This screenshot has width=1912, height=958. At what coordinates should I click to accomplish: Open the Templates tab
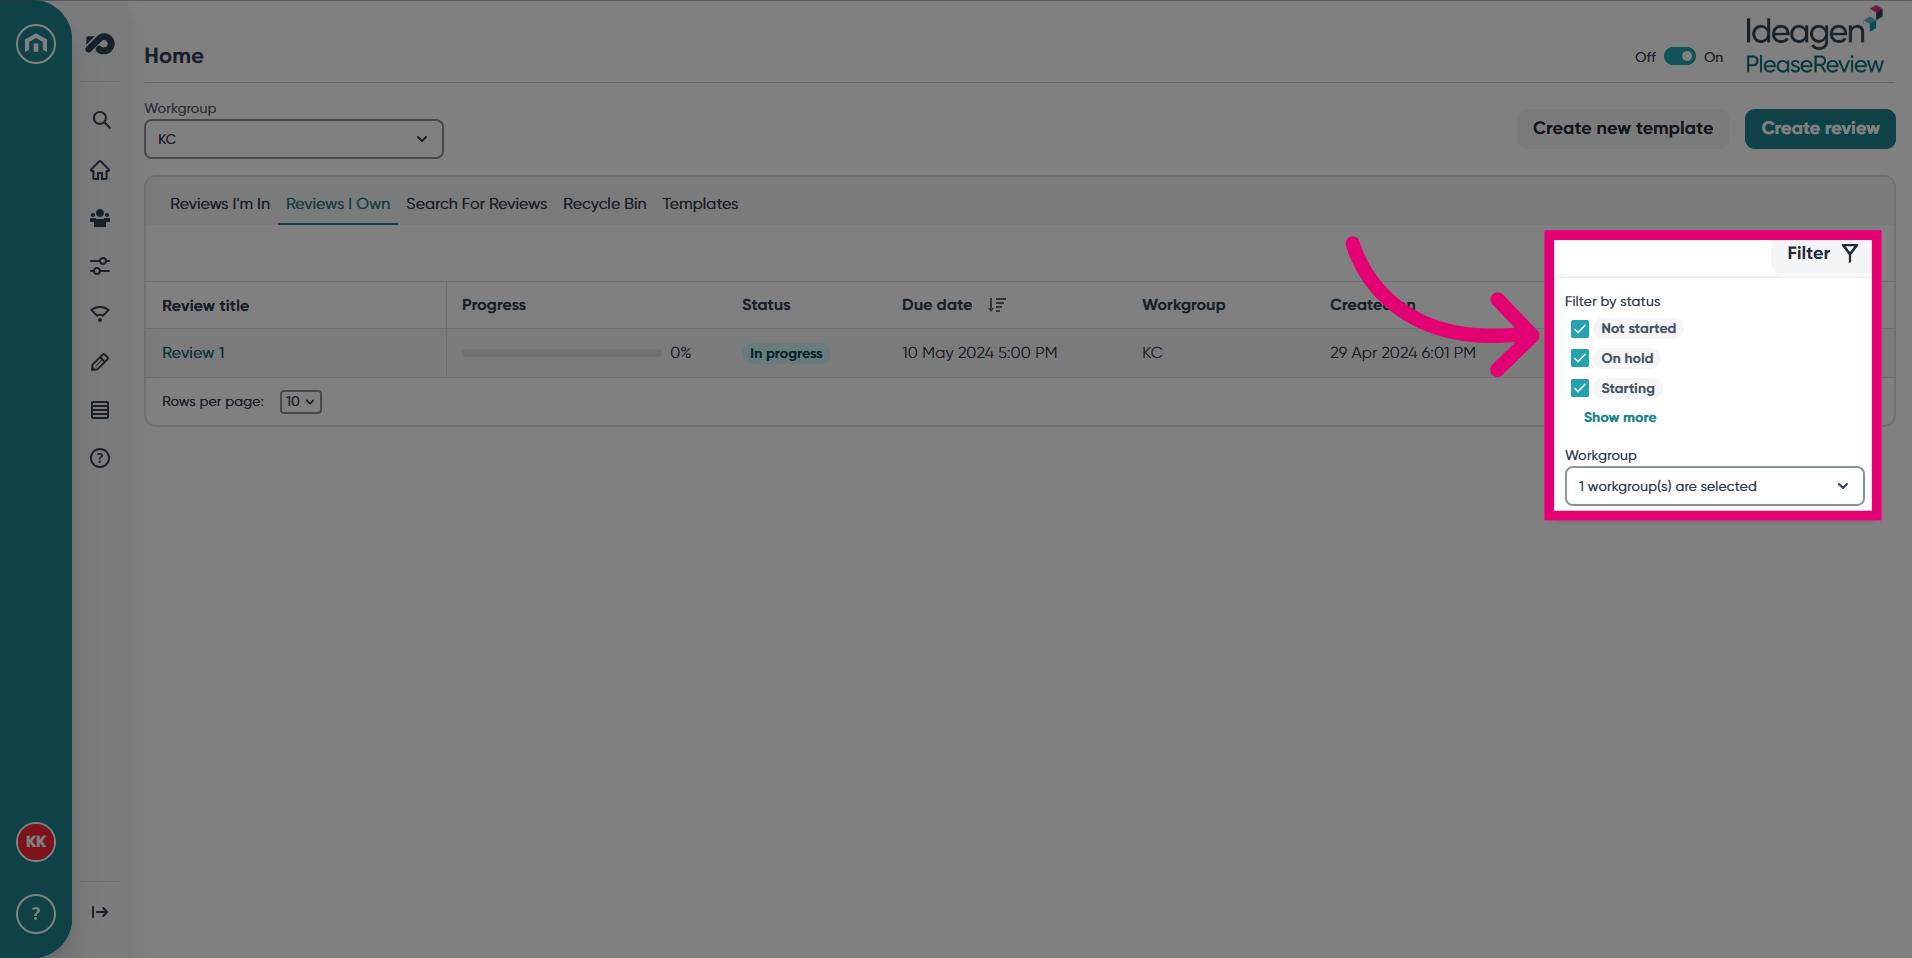pyautogui.click(x=700, y=204)
